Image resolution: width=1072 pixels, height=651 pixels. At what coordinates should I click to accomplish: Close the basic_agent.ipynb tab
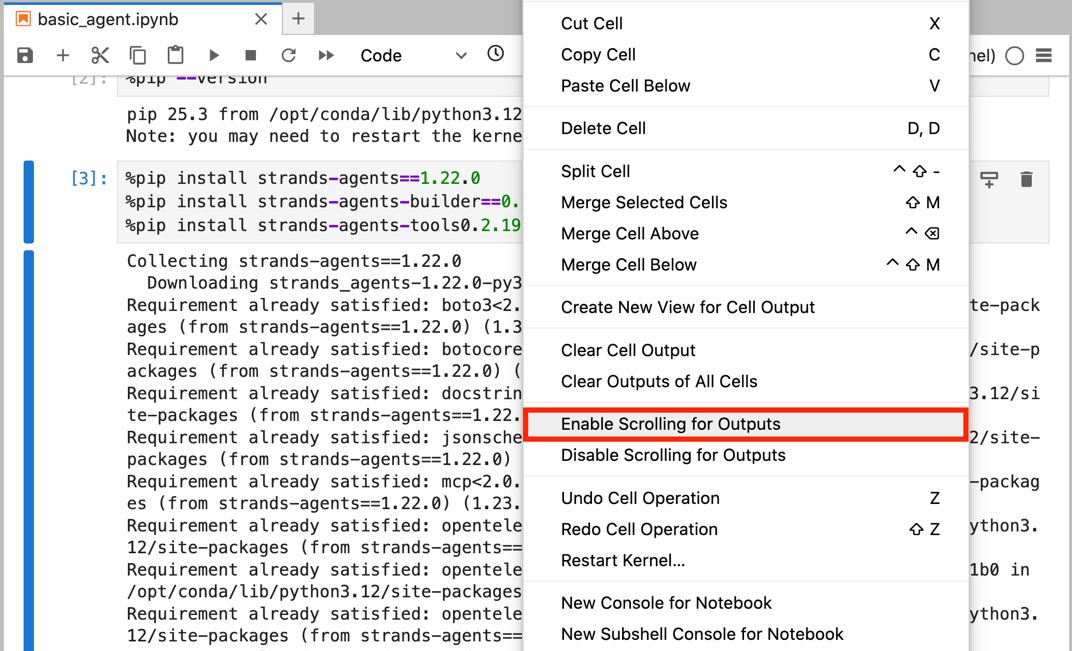[261, 19]
